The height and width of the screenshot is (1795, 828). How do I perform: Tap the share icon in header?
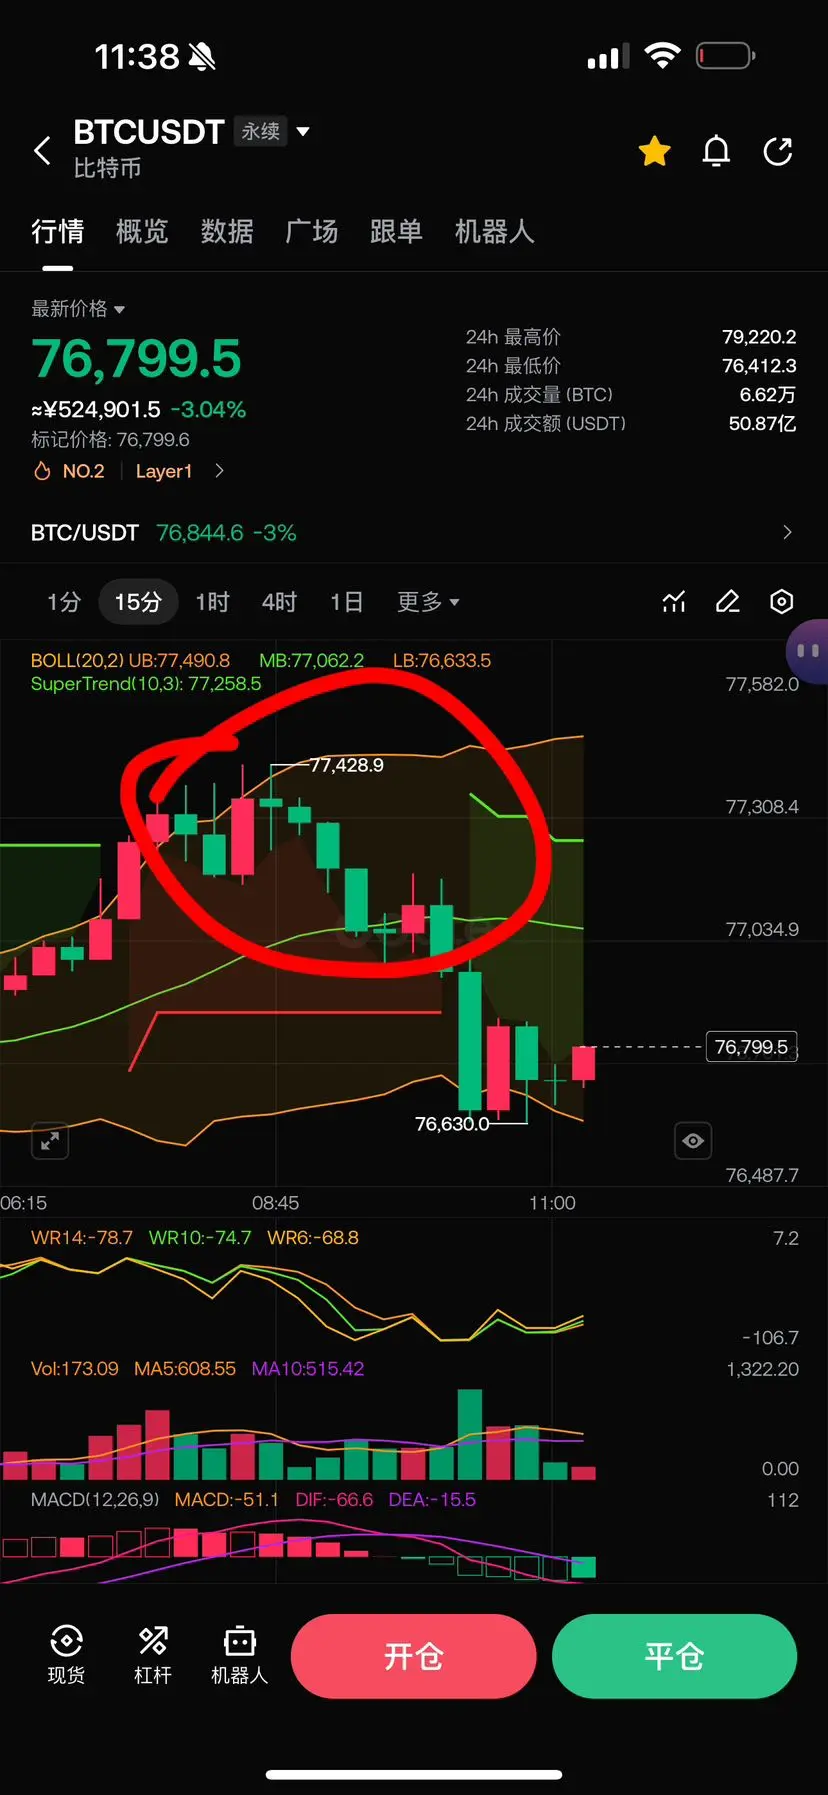[x=778, y=151]
